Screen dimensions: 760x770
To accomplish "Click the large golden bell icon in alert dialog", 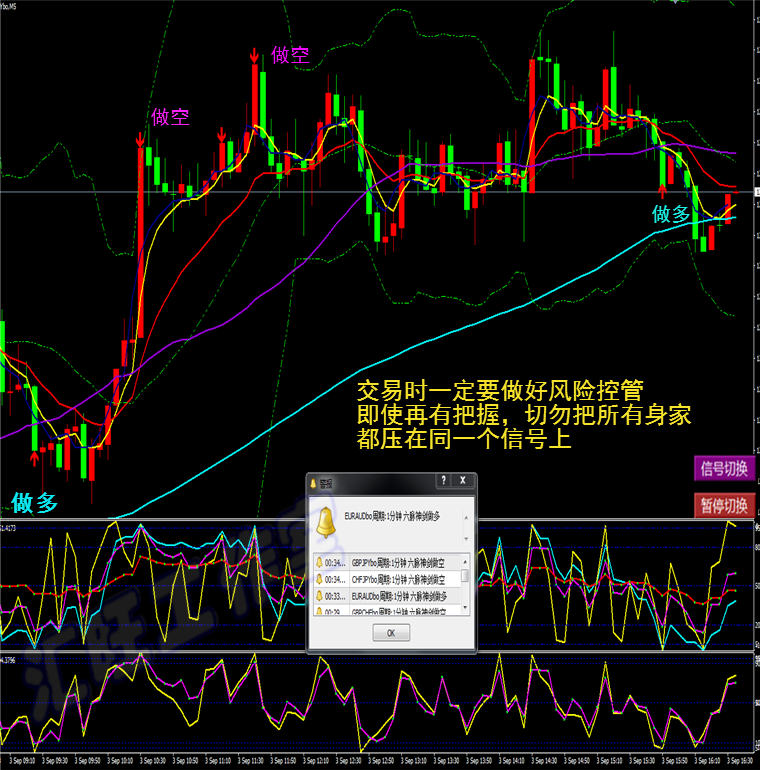I will coord(326,522).
